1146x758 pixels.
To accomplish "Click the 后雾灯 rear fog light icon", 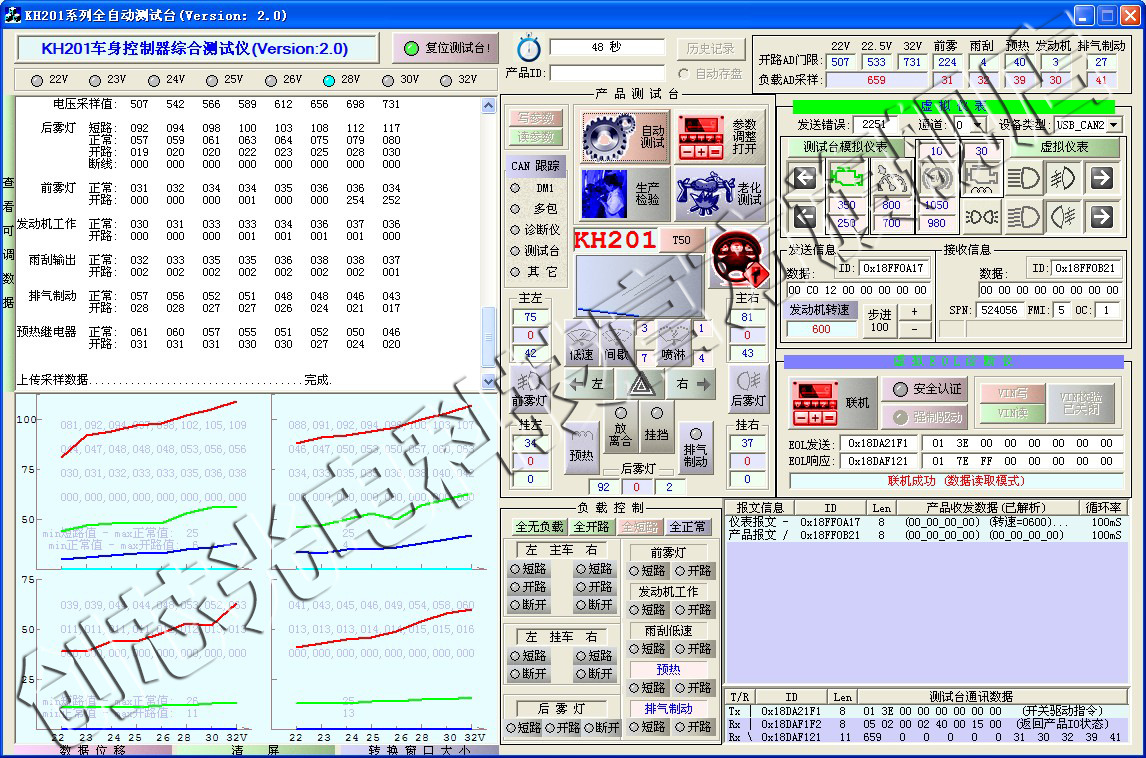I will point(748,388).
